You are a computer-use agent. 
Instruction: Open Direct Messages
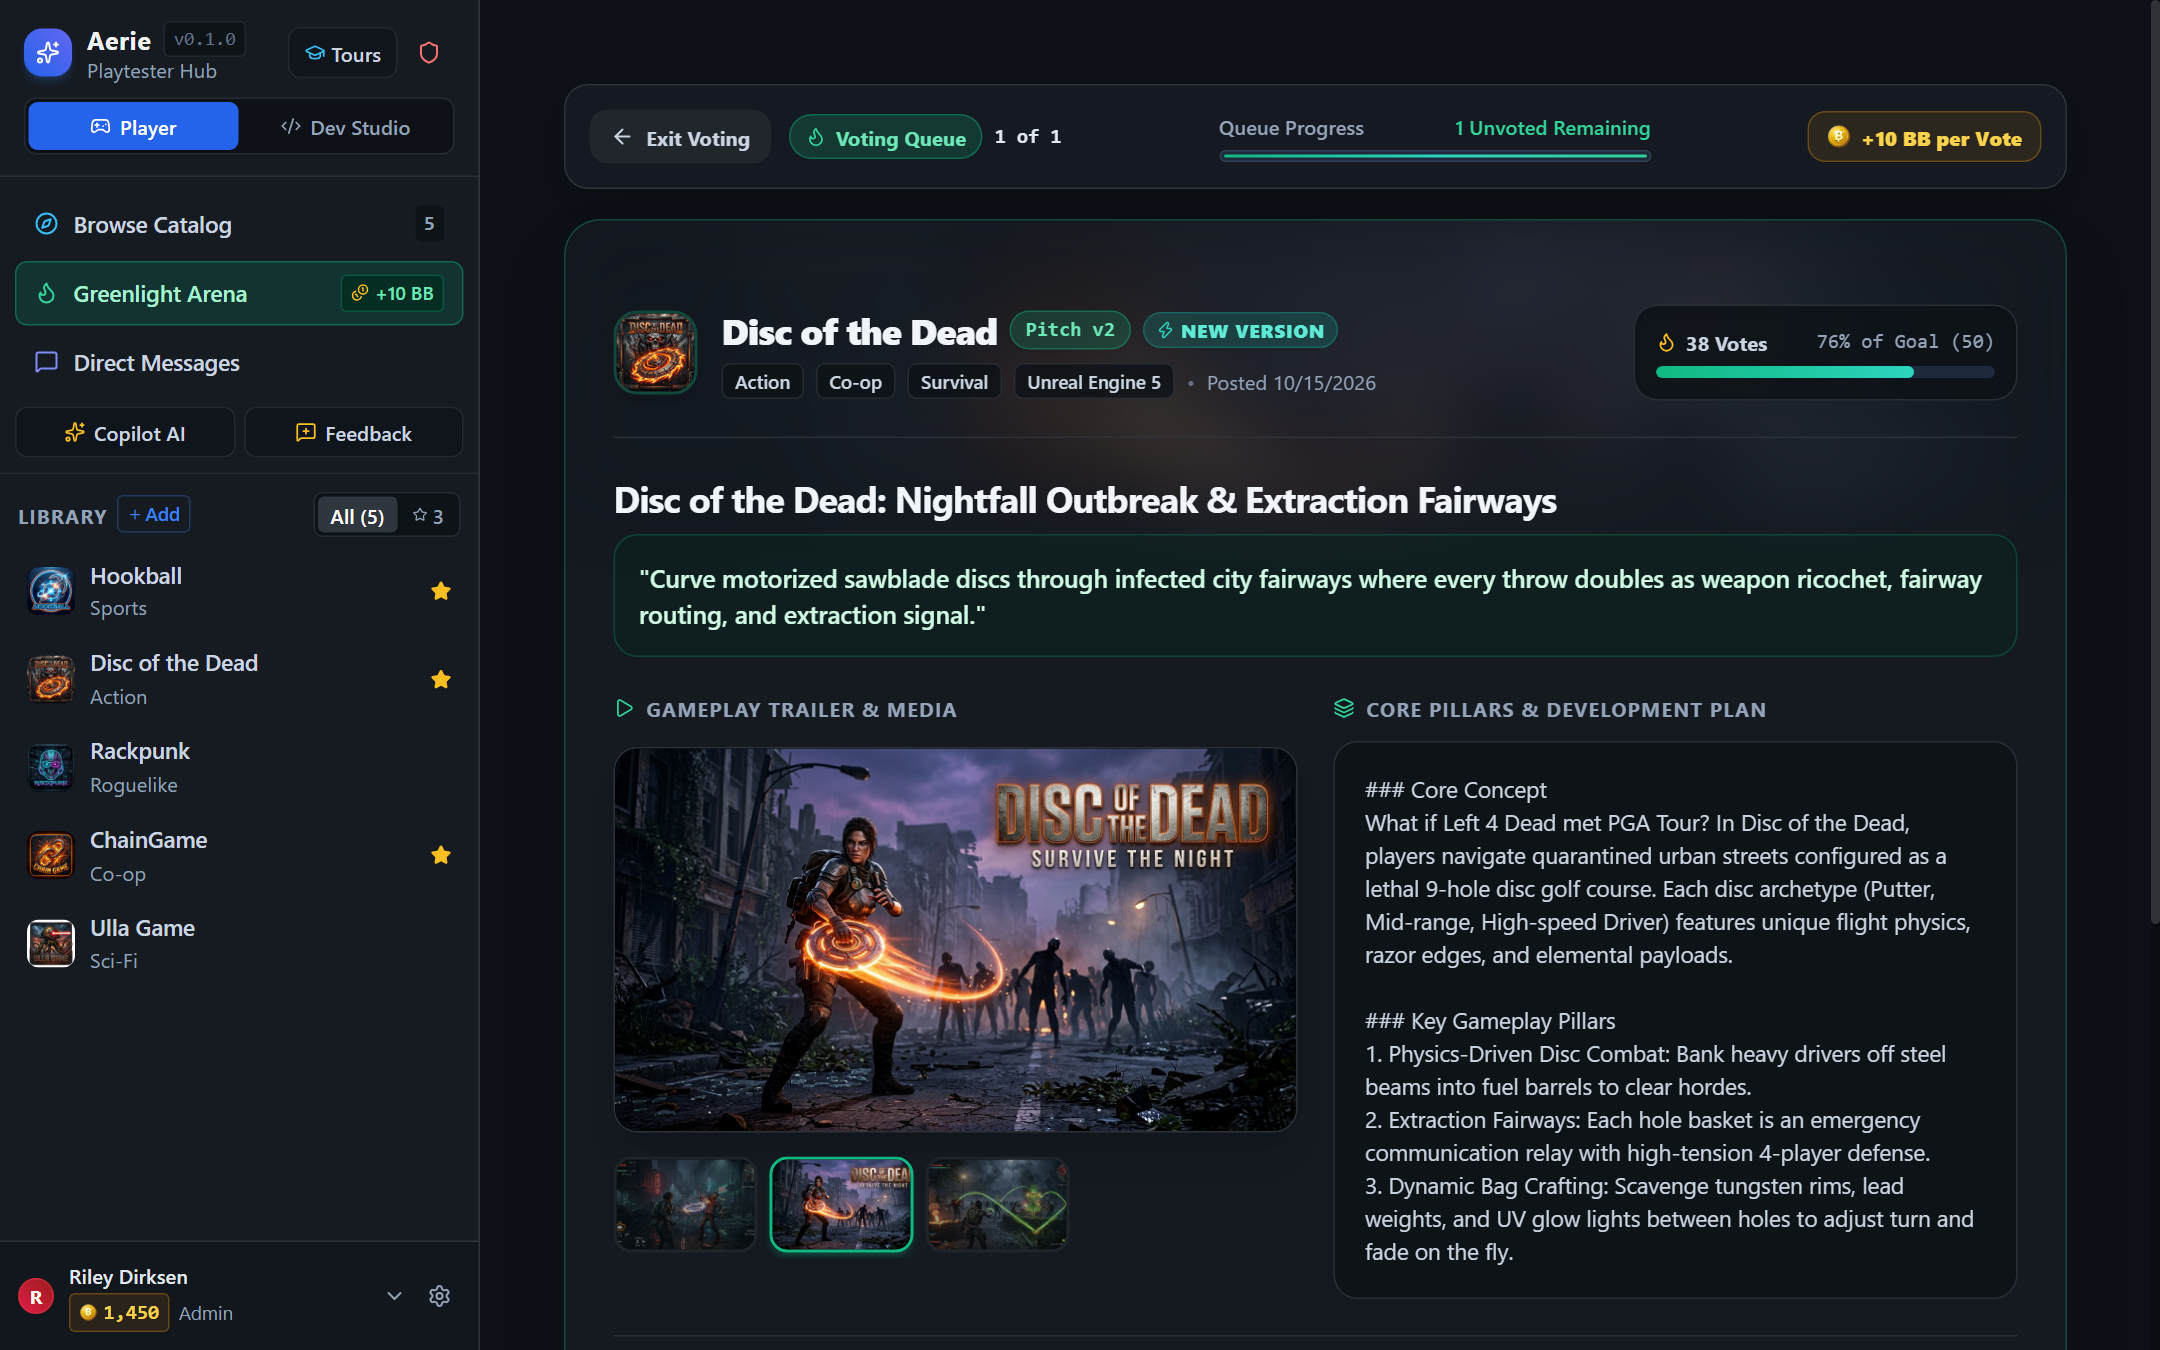pyautogui.click(x=239, y=363)
